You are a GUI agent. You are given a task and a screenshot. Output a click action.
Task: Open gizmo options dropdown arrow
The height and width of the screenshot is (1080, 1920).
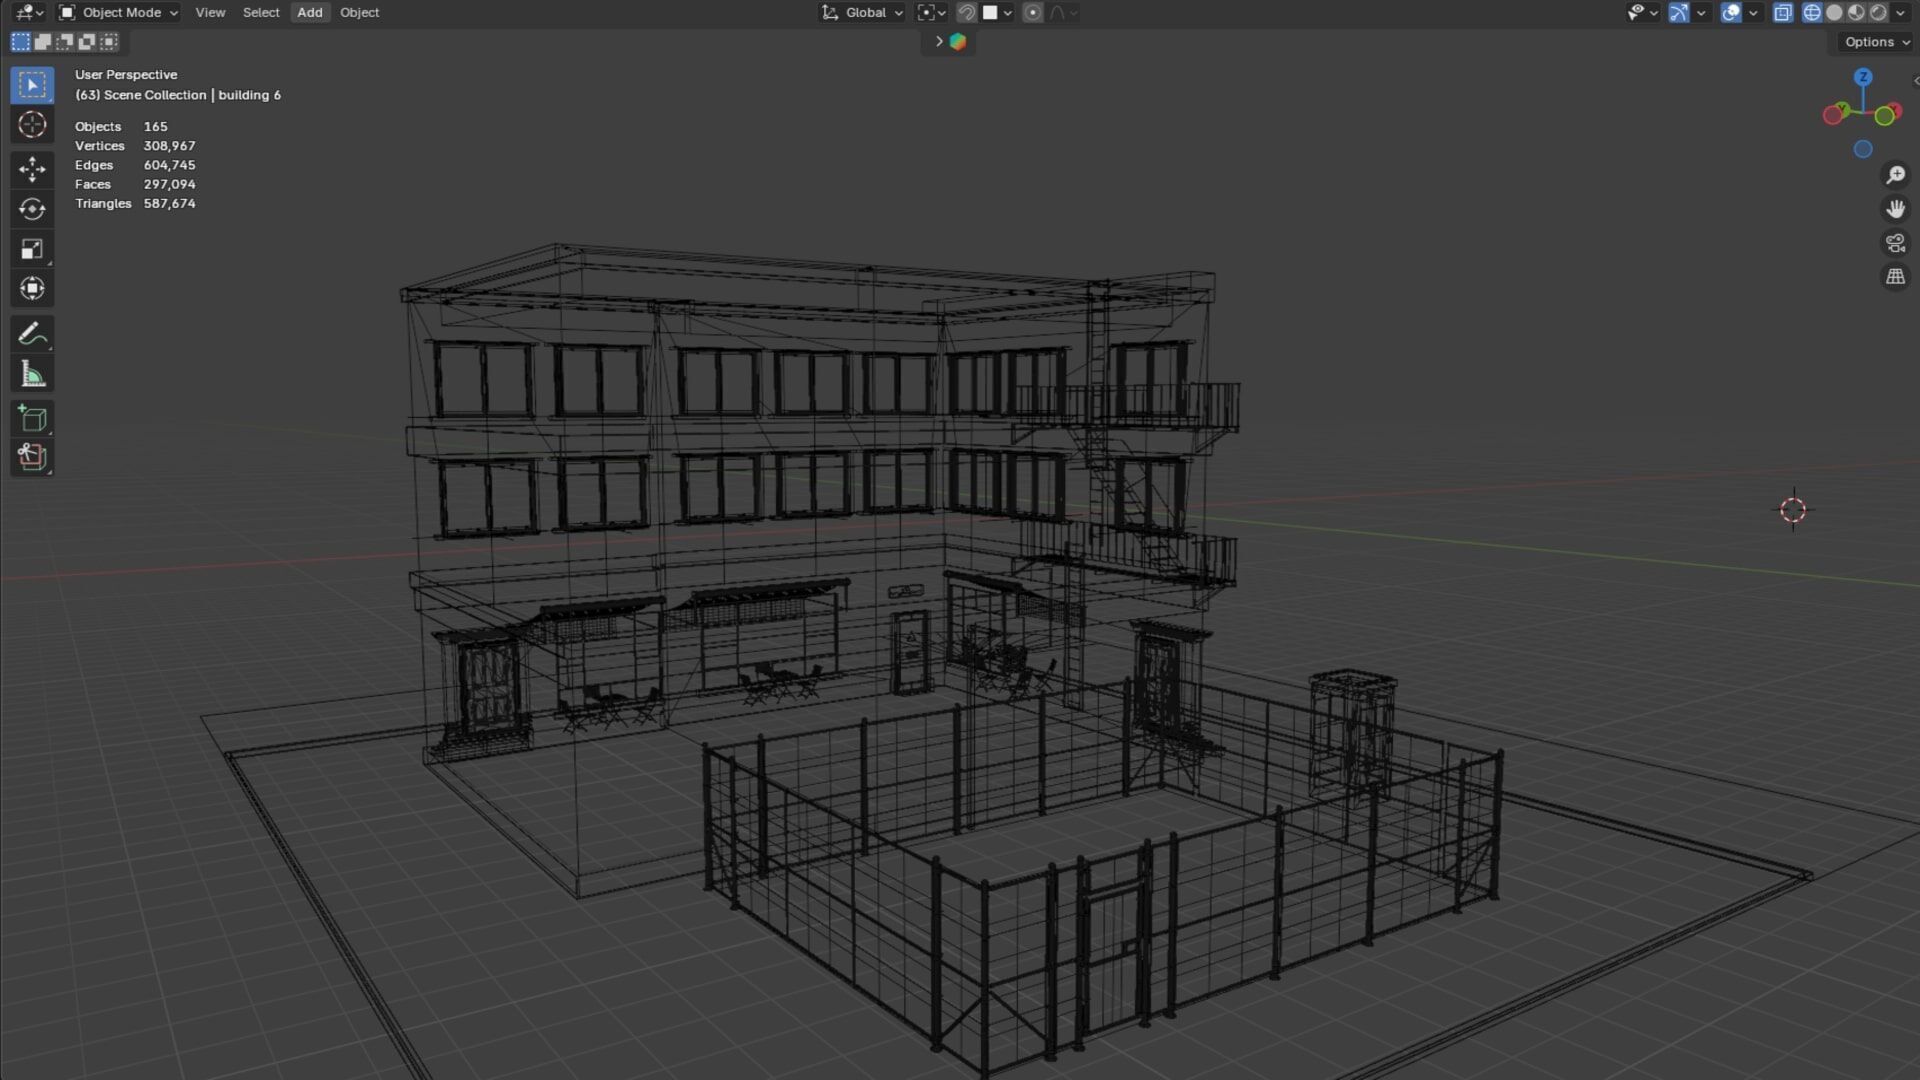(1701, 13)
